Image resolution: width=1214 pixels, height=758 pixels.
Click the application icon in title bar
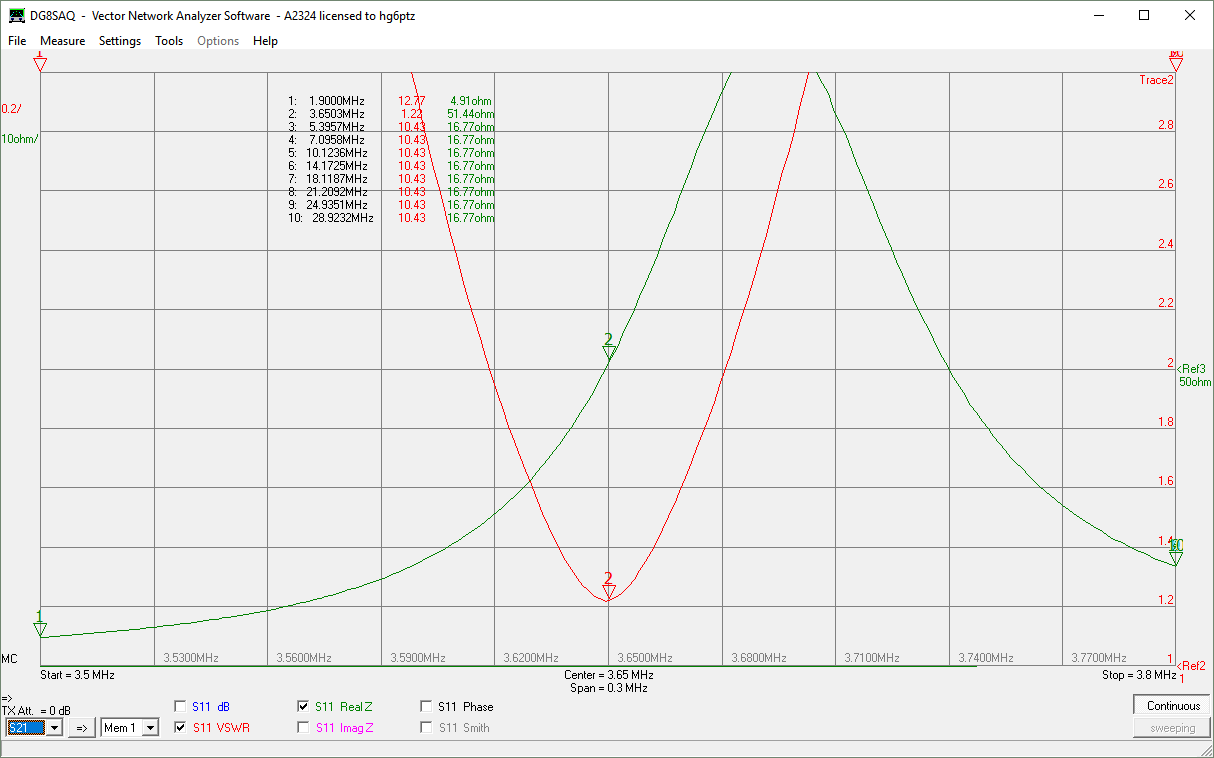(17, 16)
